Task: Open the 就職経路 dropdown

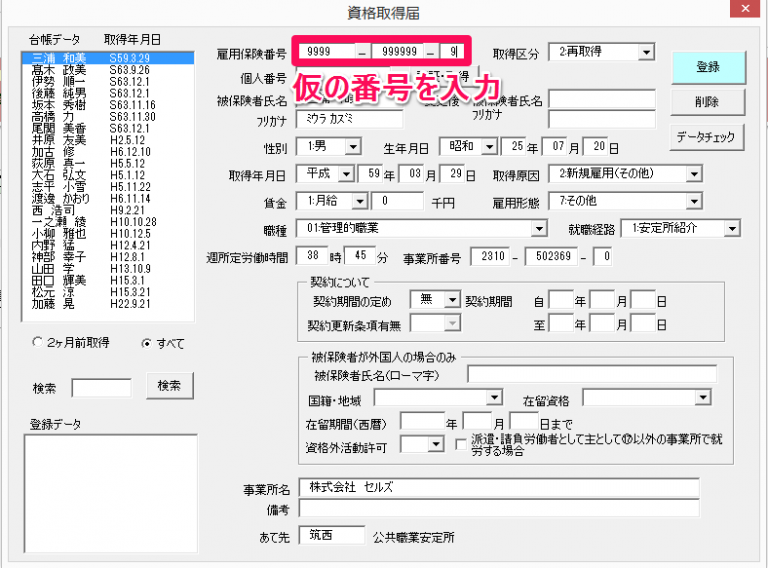Action: (732, 229)
